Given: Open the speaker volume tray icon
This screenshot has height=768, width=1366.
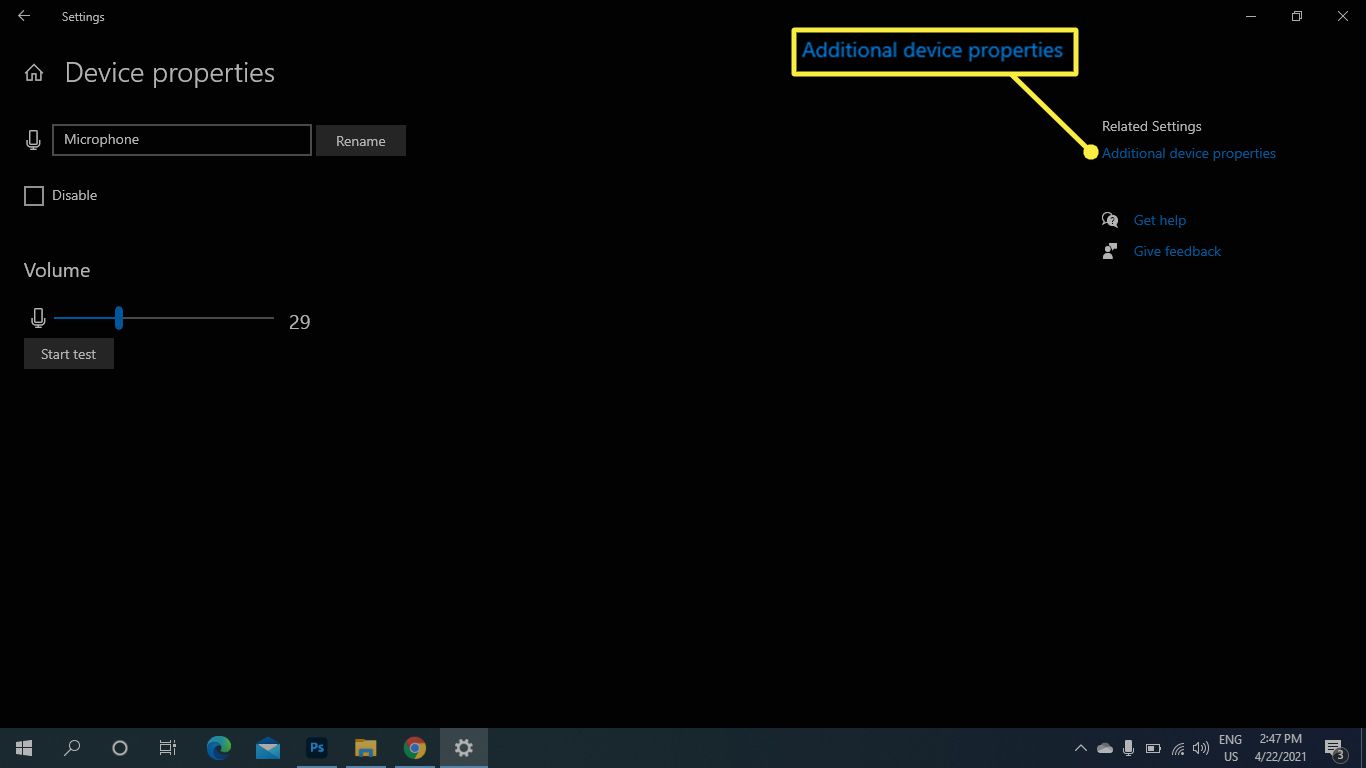Looking at the screenshot, I should (x=1201, y=748).
